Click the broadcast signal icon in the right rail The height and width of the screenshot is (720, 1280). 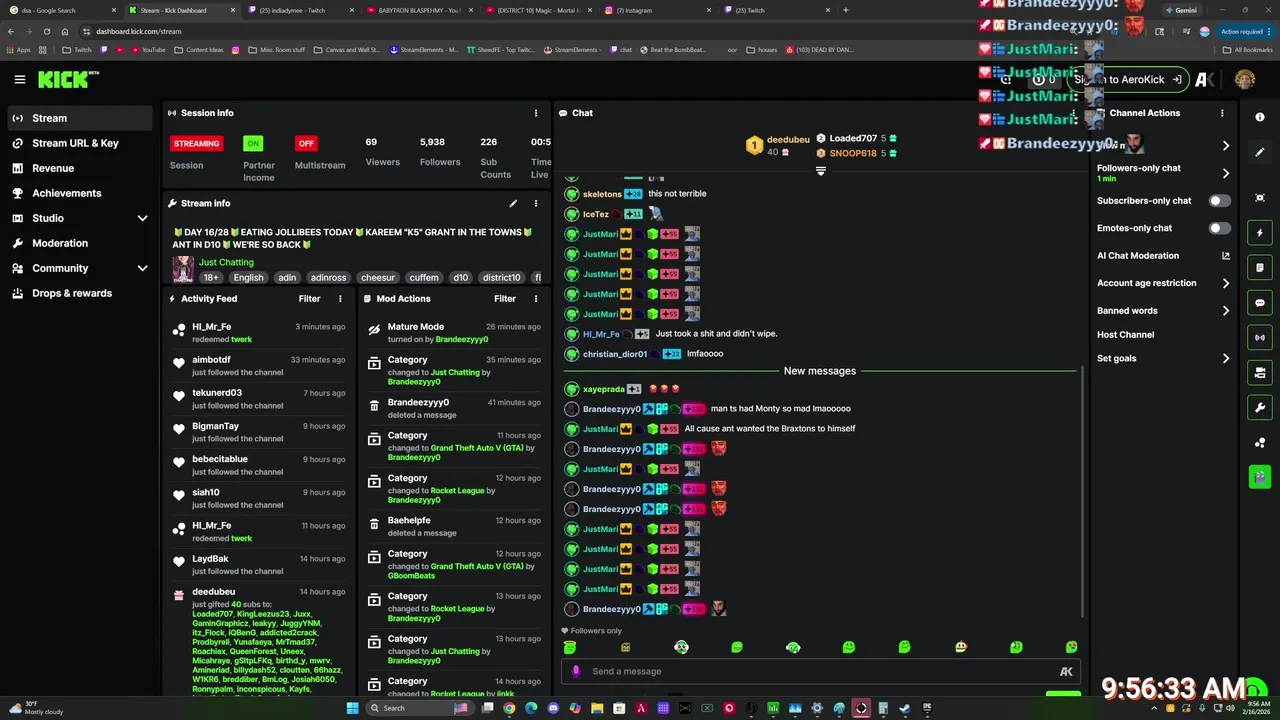pos(1260,338)
